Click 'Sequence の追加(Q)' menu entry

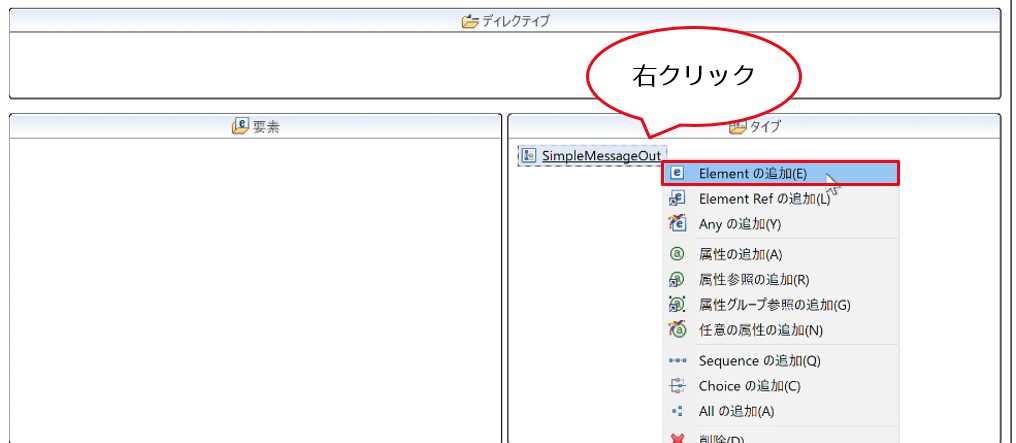(x=780, y=360)
